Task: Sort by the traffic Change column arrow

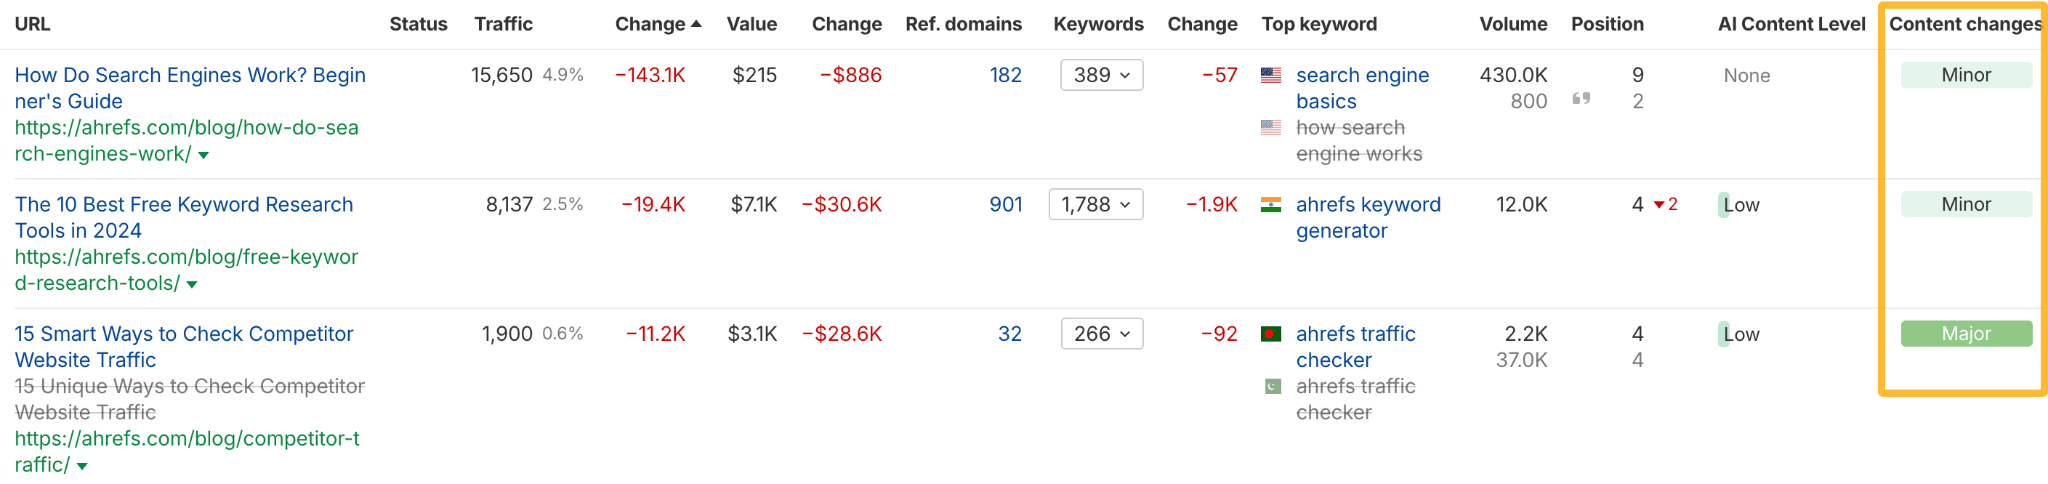Action: 696,24
